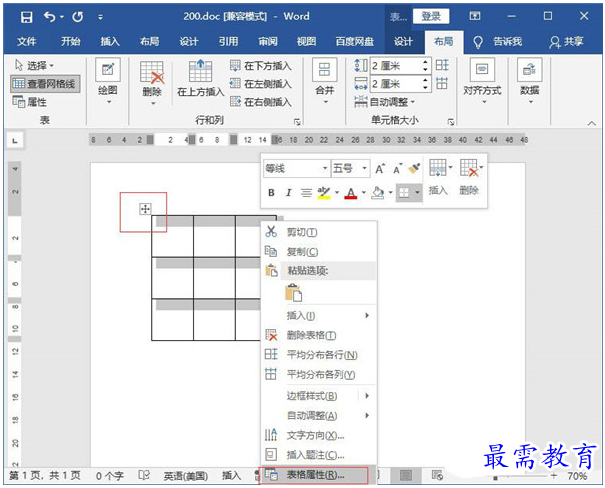
Task: Toggle bold in mini toolbar
Action: [271, 192]
